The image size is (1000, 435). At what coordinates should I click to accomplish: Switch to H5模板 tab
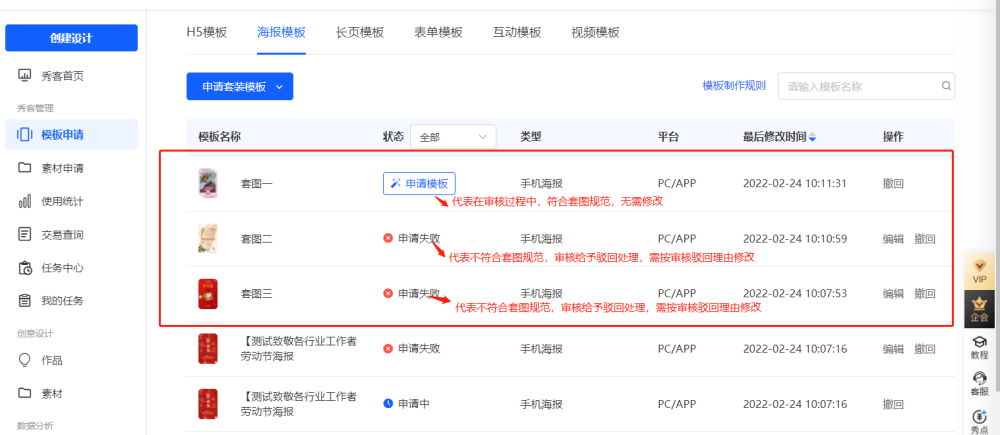pos(207,32)
